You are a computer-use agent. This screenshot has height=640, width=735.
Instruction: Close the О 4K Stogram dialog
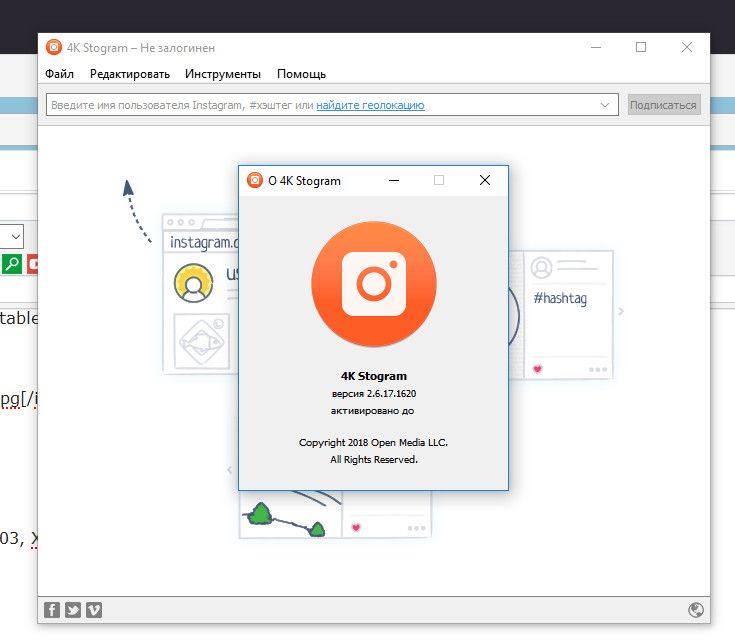pos(485,180)
